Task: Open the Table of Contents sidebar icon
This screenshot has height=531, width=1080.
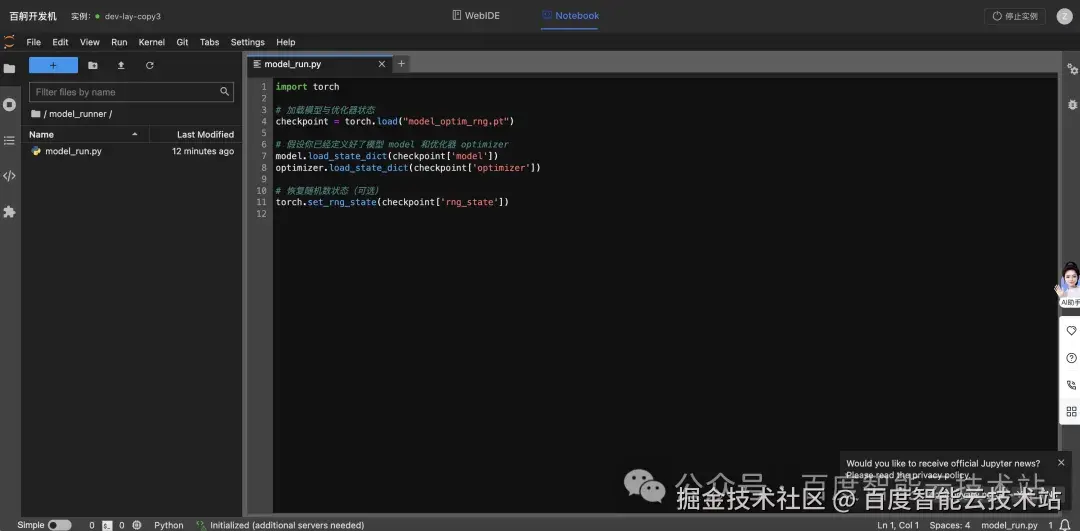Action: [x=9, y=140]
